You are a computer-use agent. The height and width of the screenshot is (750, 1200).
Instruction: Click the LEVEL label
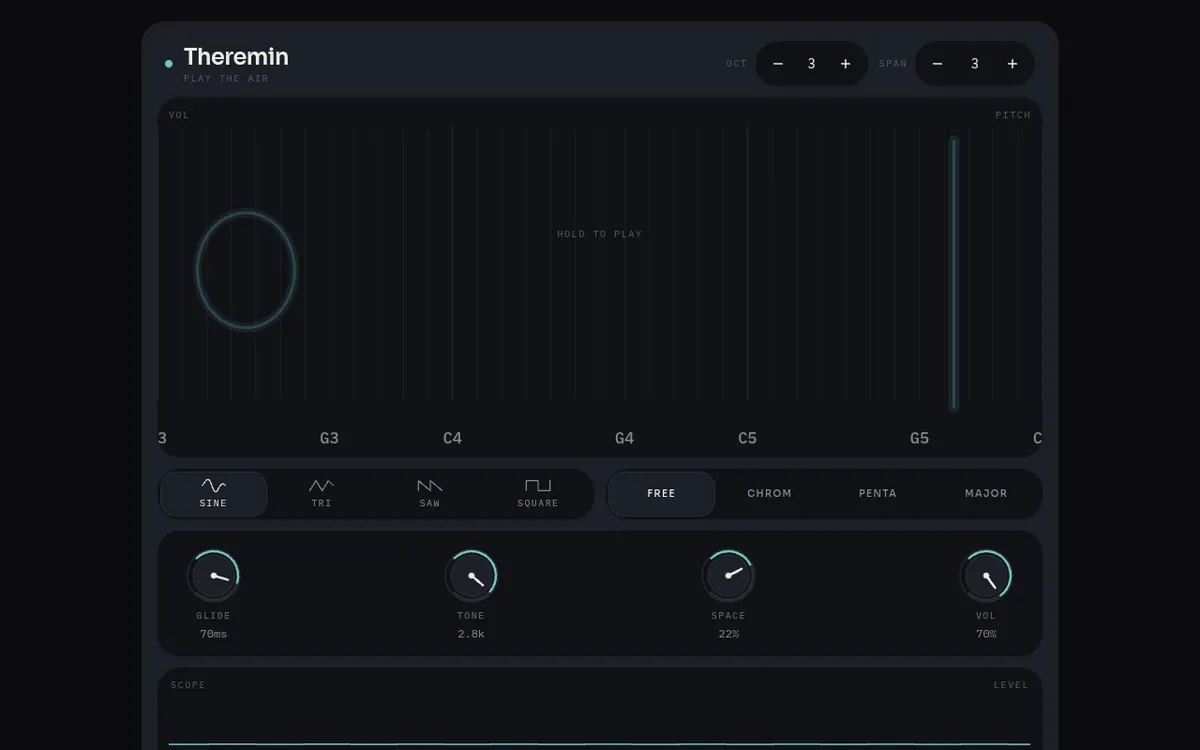click(x=1011, y=685)
